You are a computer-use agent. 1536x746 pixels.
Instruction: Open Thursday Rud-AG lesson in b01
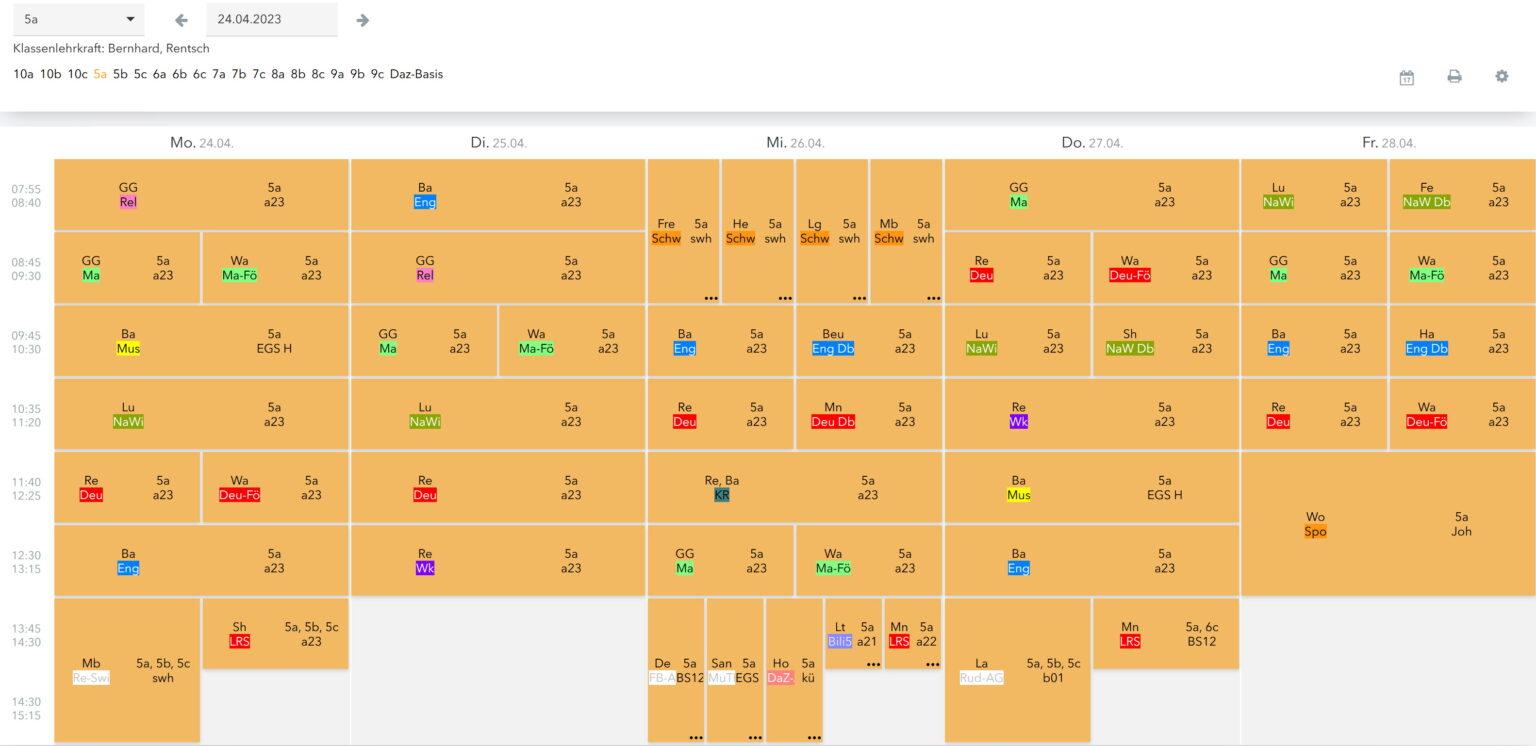point(1018,670)
